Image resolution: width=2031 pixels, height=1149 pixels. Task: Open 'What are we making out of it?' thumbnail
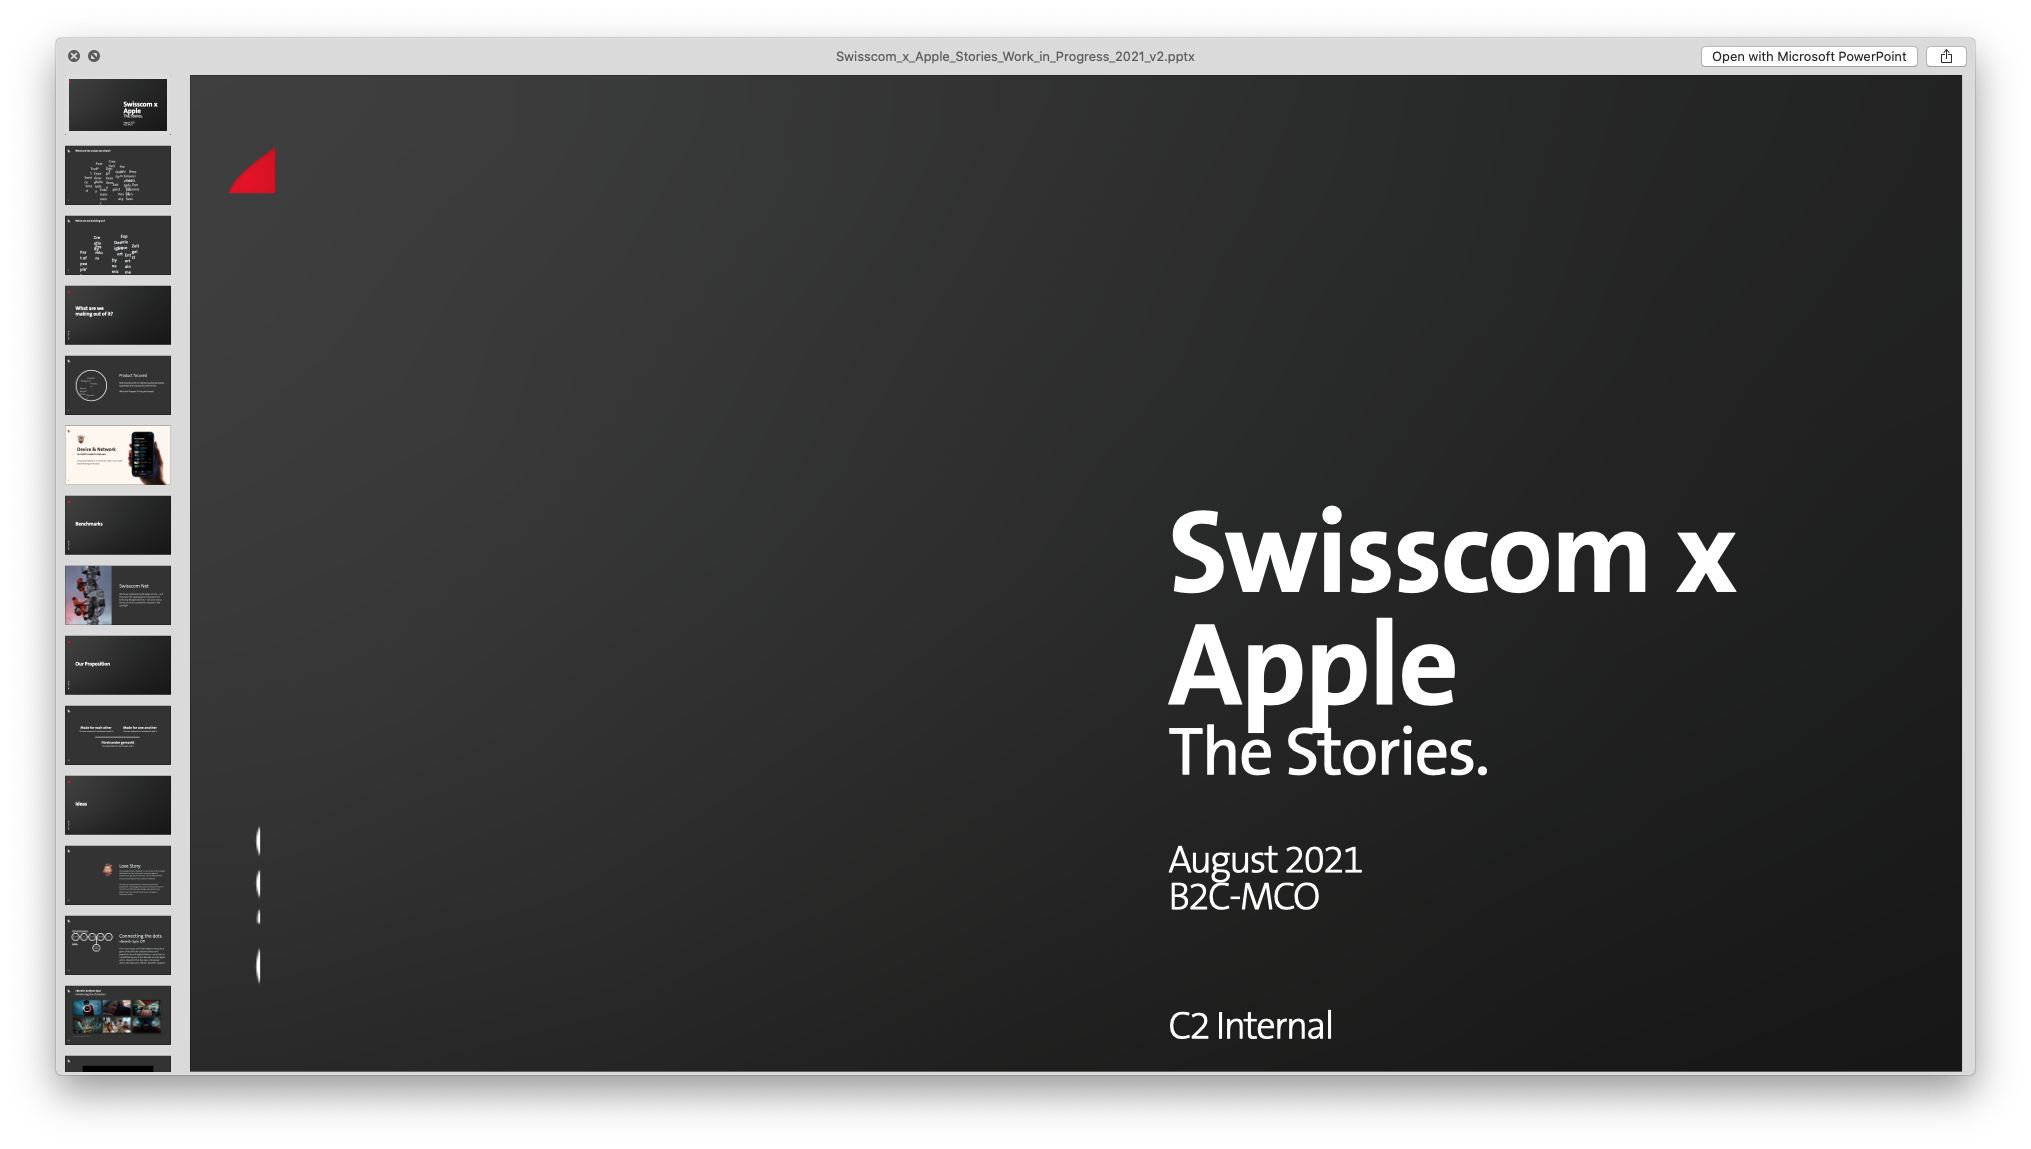point(118,315)
